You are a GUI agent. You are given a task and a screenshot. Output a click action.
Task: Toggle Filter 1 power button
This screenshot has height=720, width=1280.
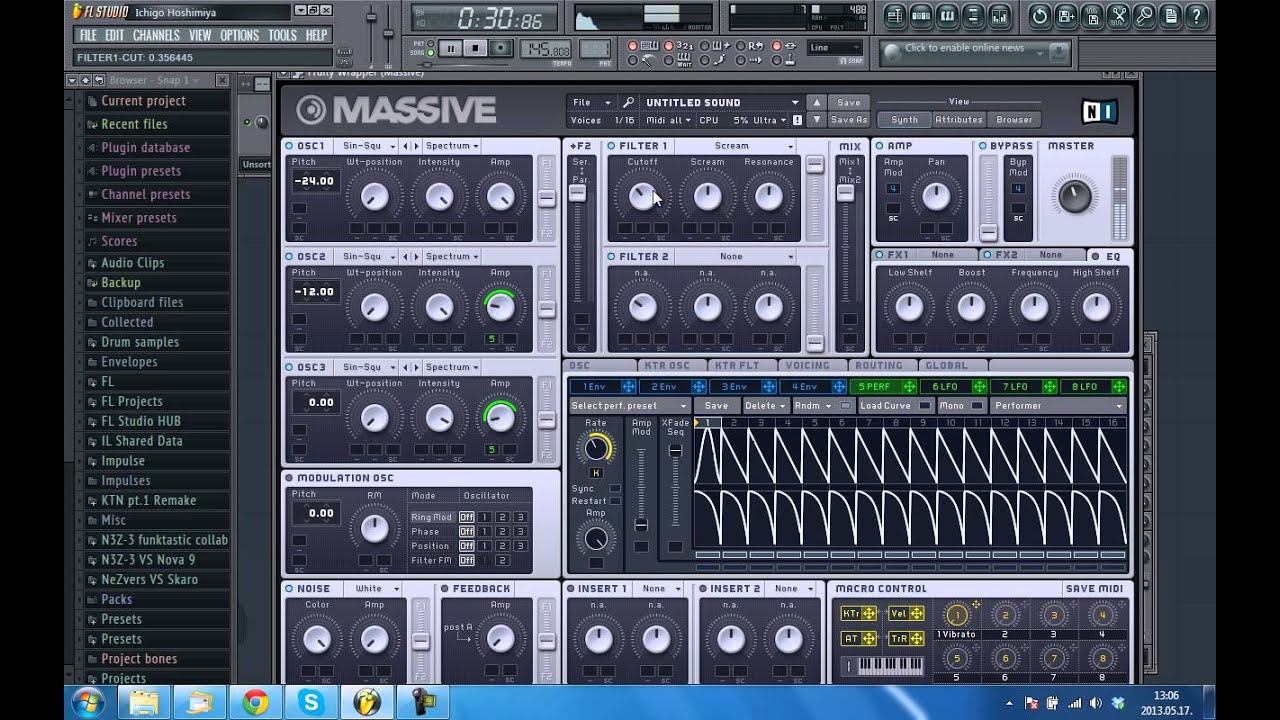[611, 146]
